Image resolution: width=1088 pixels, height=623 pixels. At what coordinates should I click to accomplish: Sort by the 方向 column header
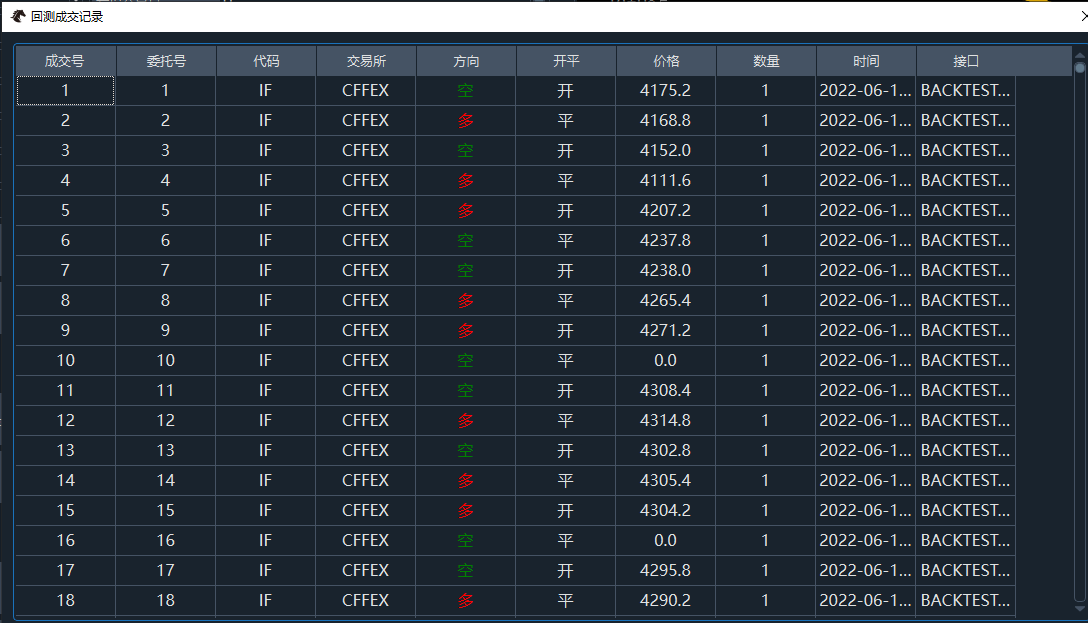click(x=466, y=61)
